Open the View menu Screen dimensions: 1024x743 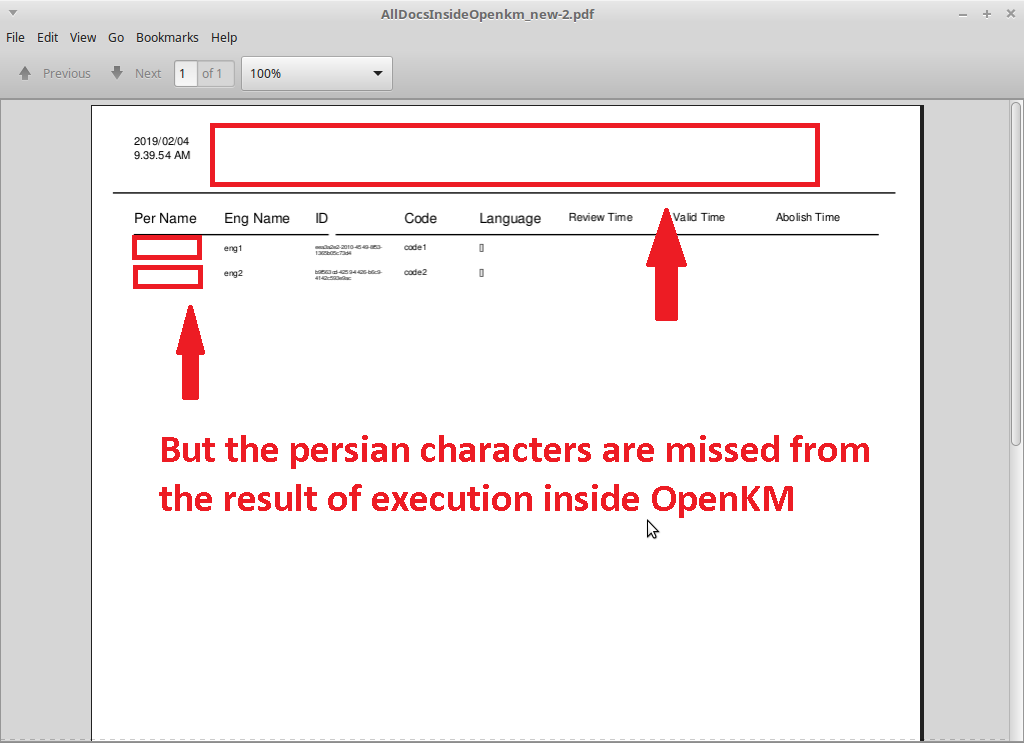83,37
